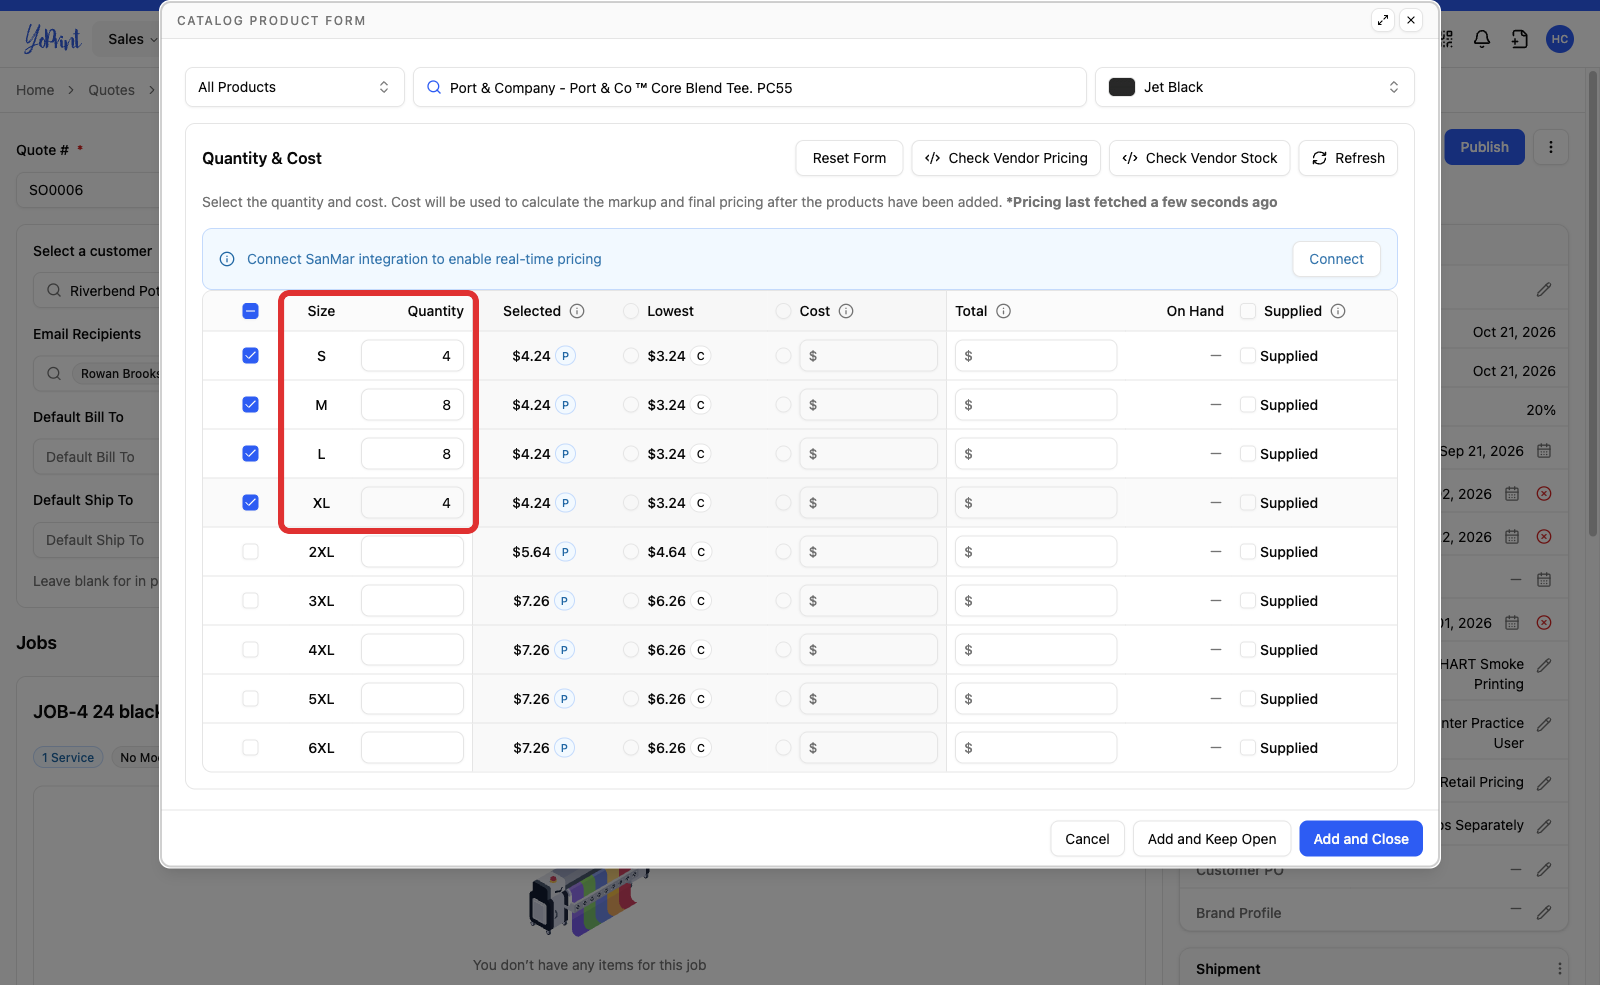Click the Quotes breadcrumb

click(x=111, y=90)
